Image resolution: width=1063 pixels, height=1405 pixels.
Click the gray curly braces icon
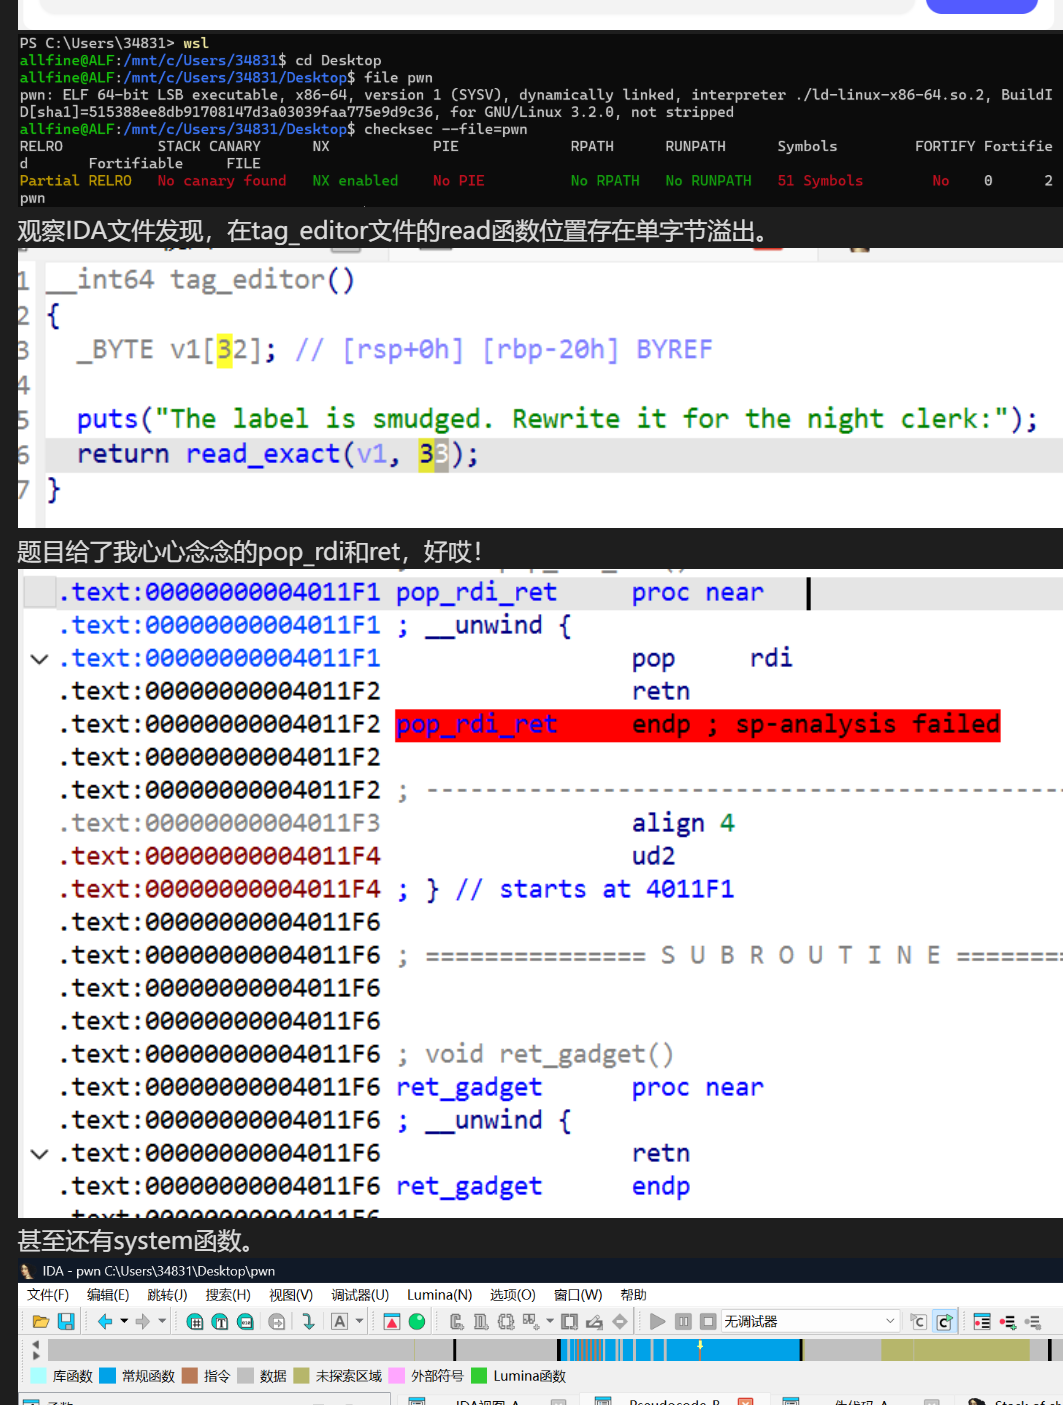(x=506, y=1322)
